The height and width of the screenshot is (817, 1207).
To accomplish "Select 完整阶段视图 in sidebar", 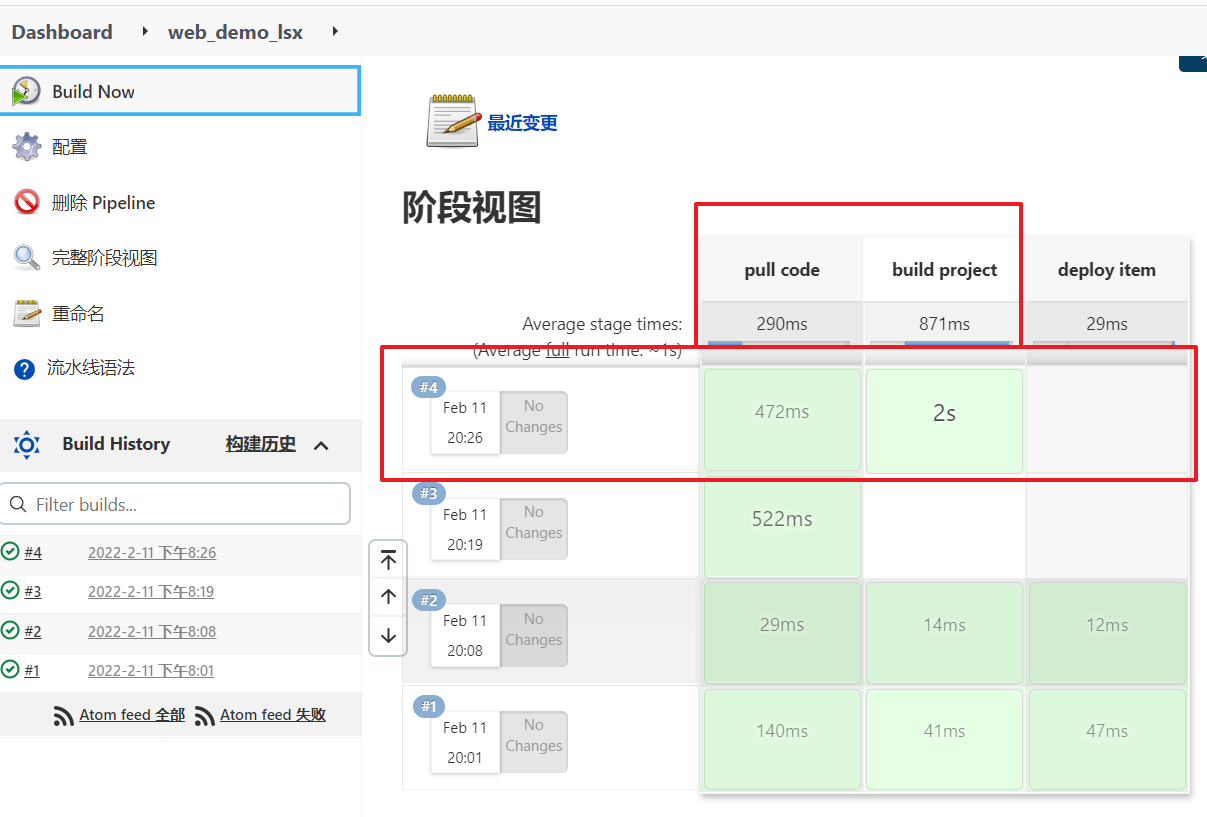I will pos(105,258).
